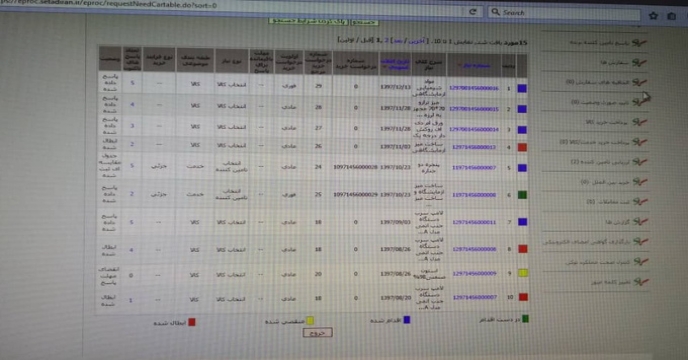Click the icon beside سفارش ها
The image size is (688, 360).
click(x=639, y=63)
